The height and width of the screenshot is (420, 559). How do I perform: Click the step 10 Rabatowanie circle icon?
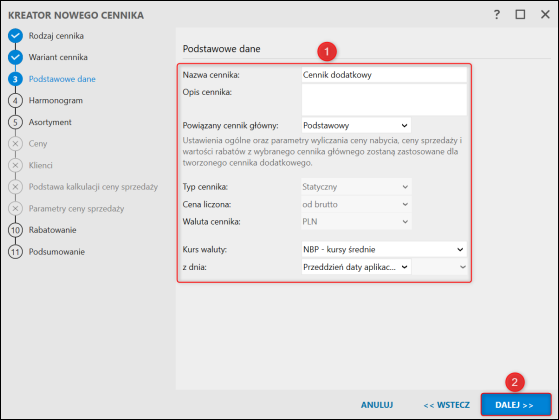point(15,230)
